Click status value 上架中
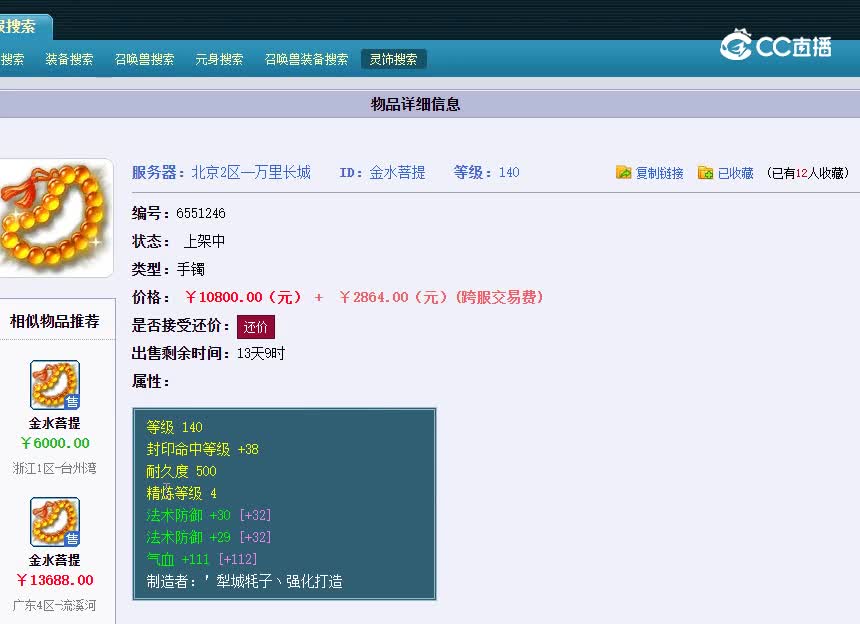Image resolution: width=860 pixels, height=624 pixels. coord(204,241)
